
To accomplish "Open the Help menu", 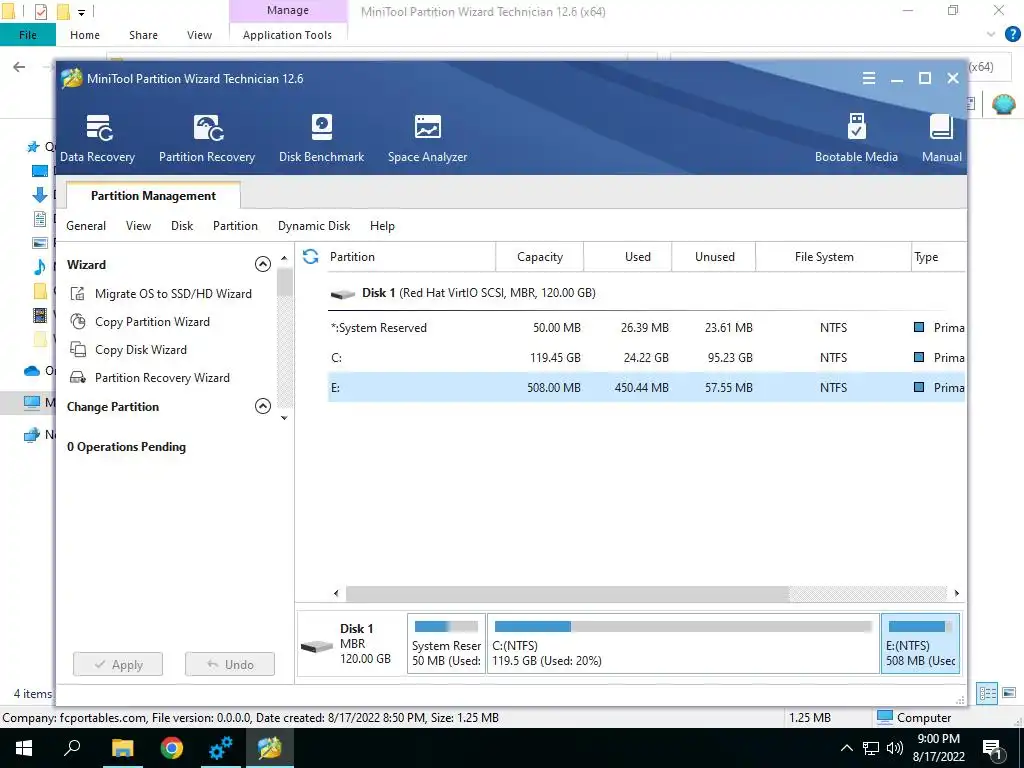I will pos(382,226).
